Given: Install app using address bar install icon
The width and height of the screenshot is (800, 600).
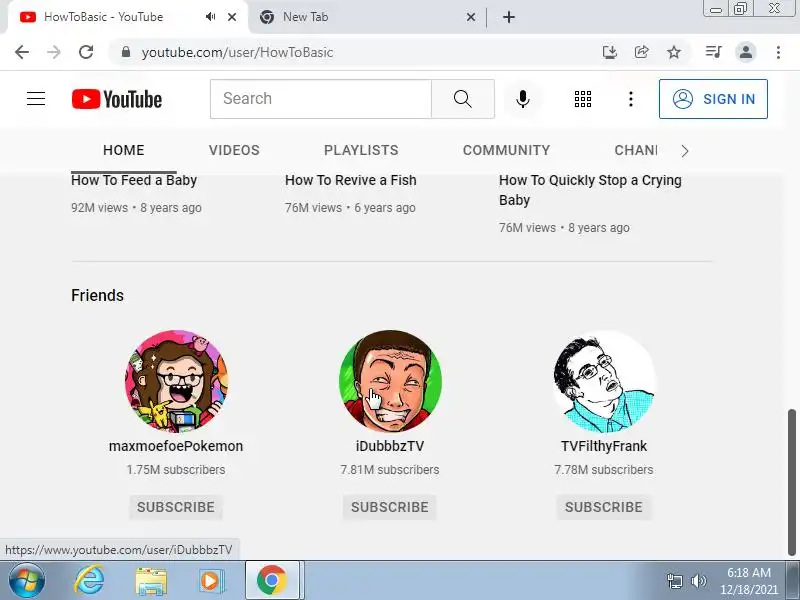Looking at the screenshot, I should click(x=610, y=52).
